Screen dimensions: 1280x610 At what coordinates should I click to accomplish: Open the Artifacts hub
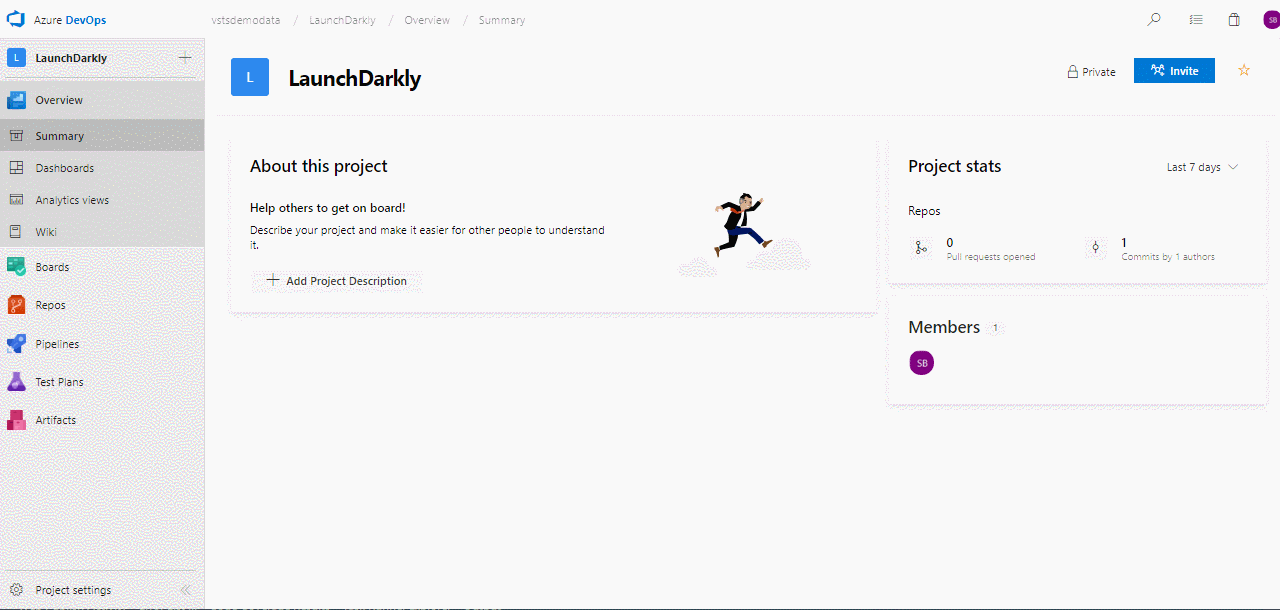coord(102,420)
